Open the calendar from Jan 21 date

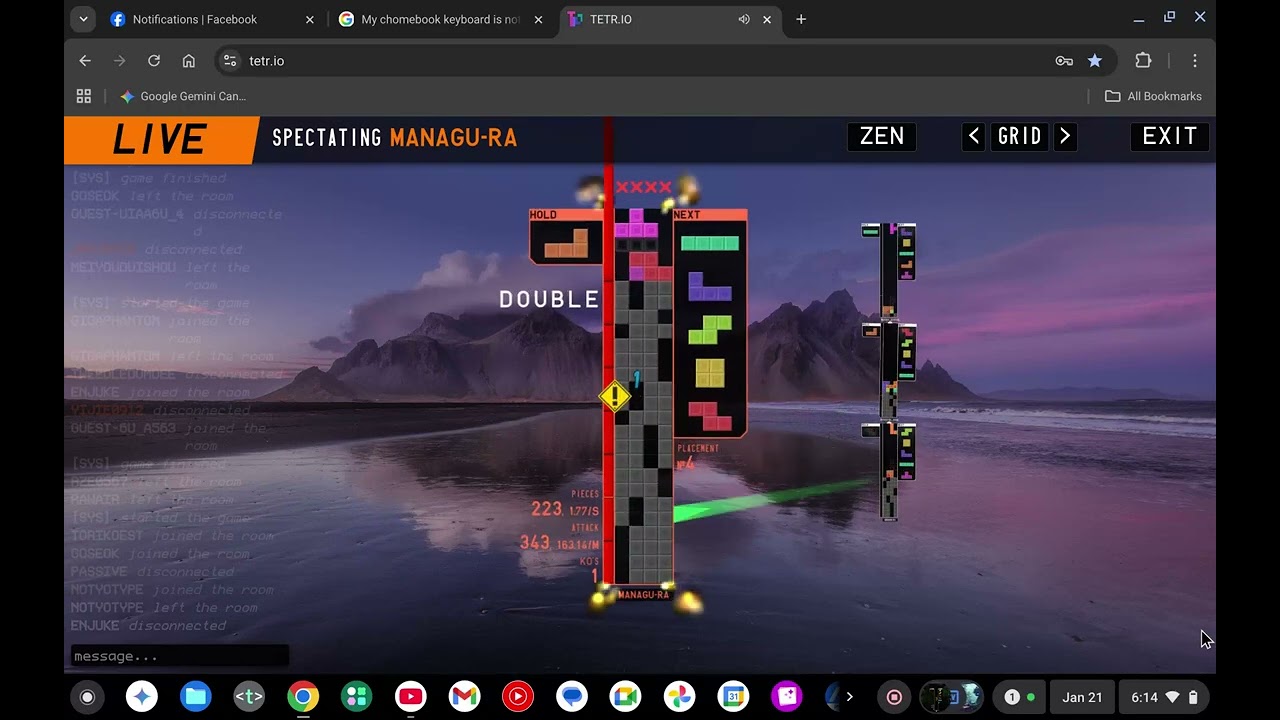click(x=1082, y=697)
